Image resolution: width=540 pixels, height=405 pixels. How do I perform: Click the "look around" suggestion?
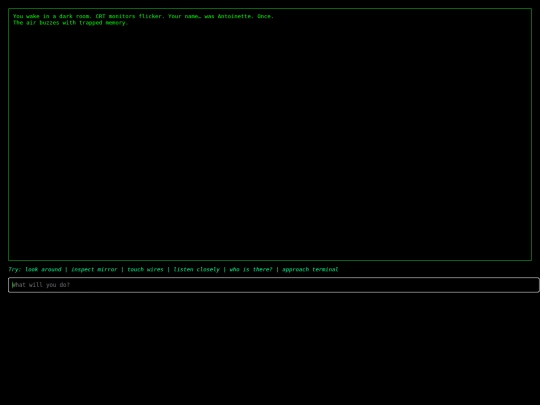tap(43, 269)
